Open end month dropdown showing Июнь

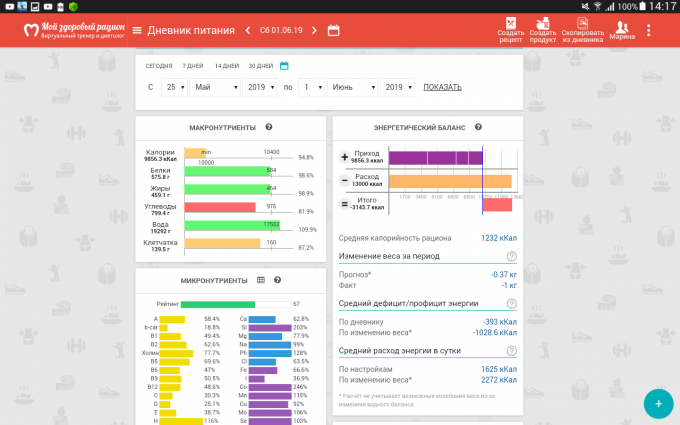coord(352,87)
